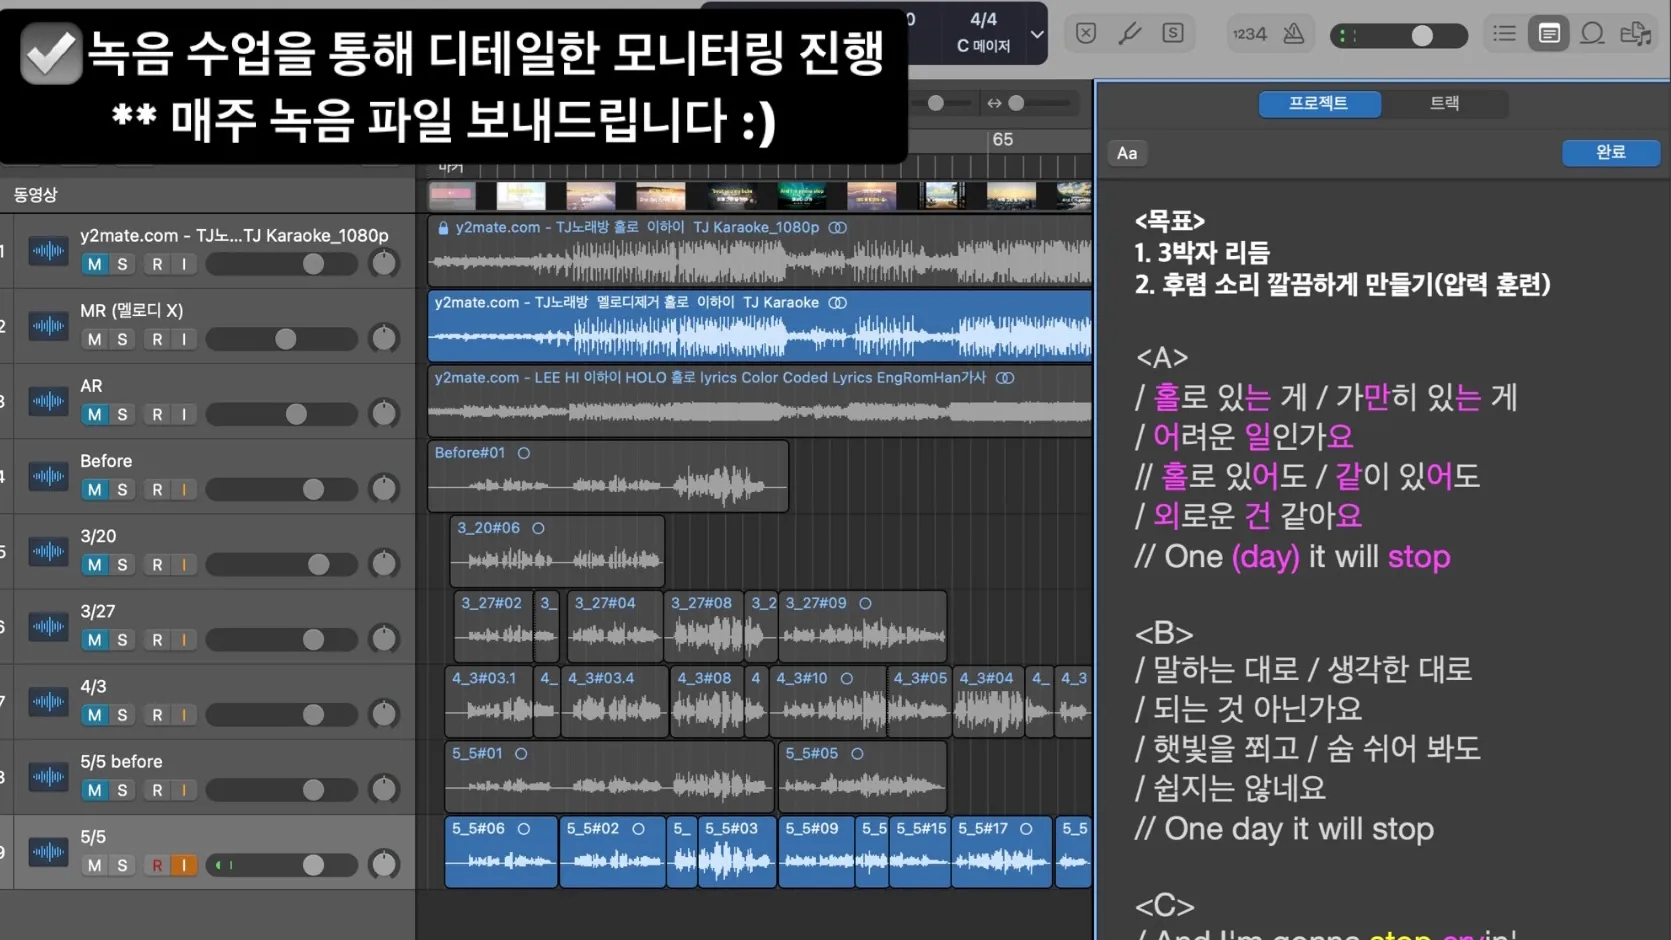Open the media file browser icon
The image size is (1671, 940).
(x=1637, y=34)
